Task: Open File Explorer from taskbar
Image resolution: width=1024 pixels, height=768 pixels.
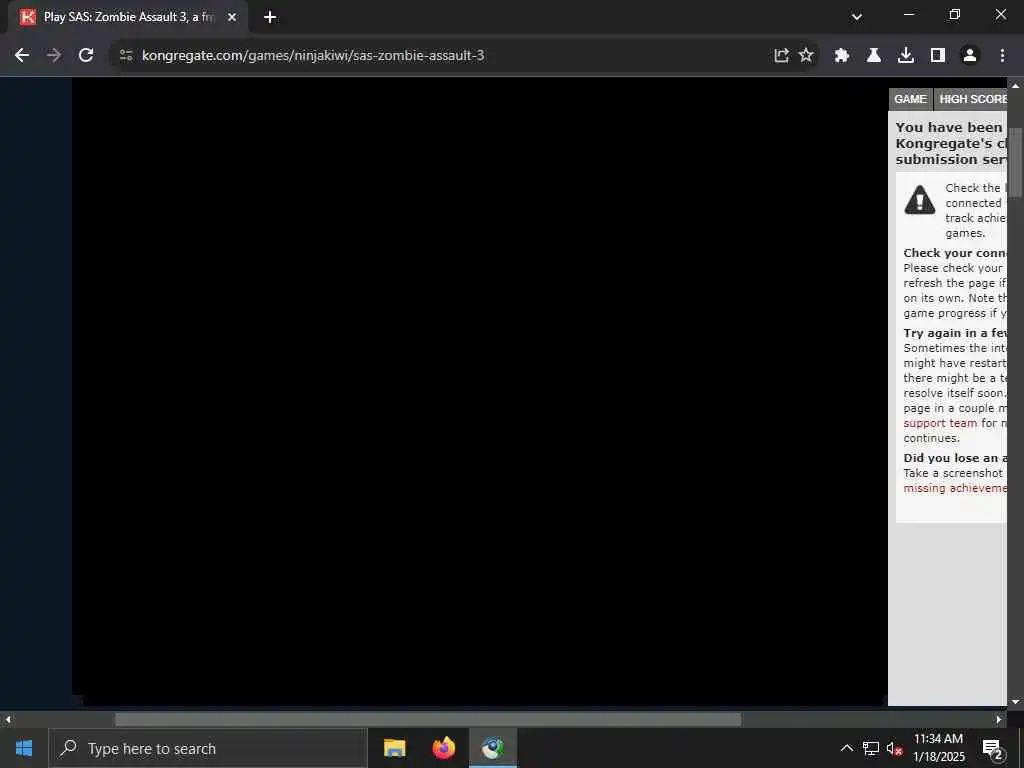Action: pyautogui.click(x=394, y=748)
